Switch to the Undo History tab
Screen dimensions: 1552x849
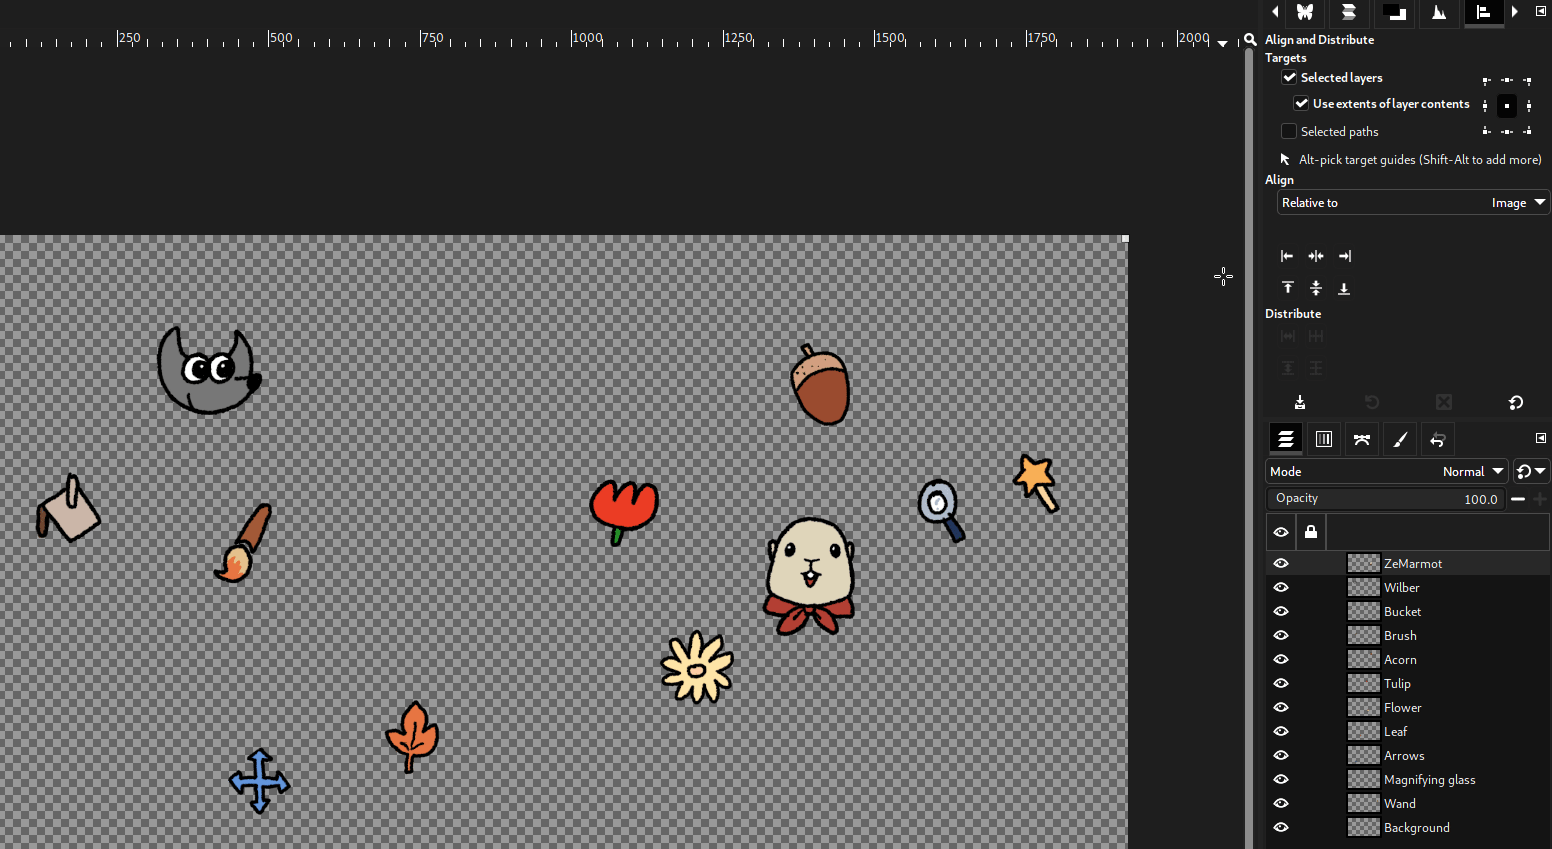point(1437,438)
